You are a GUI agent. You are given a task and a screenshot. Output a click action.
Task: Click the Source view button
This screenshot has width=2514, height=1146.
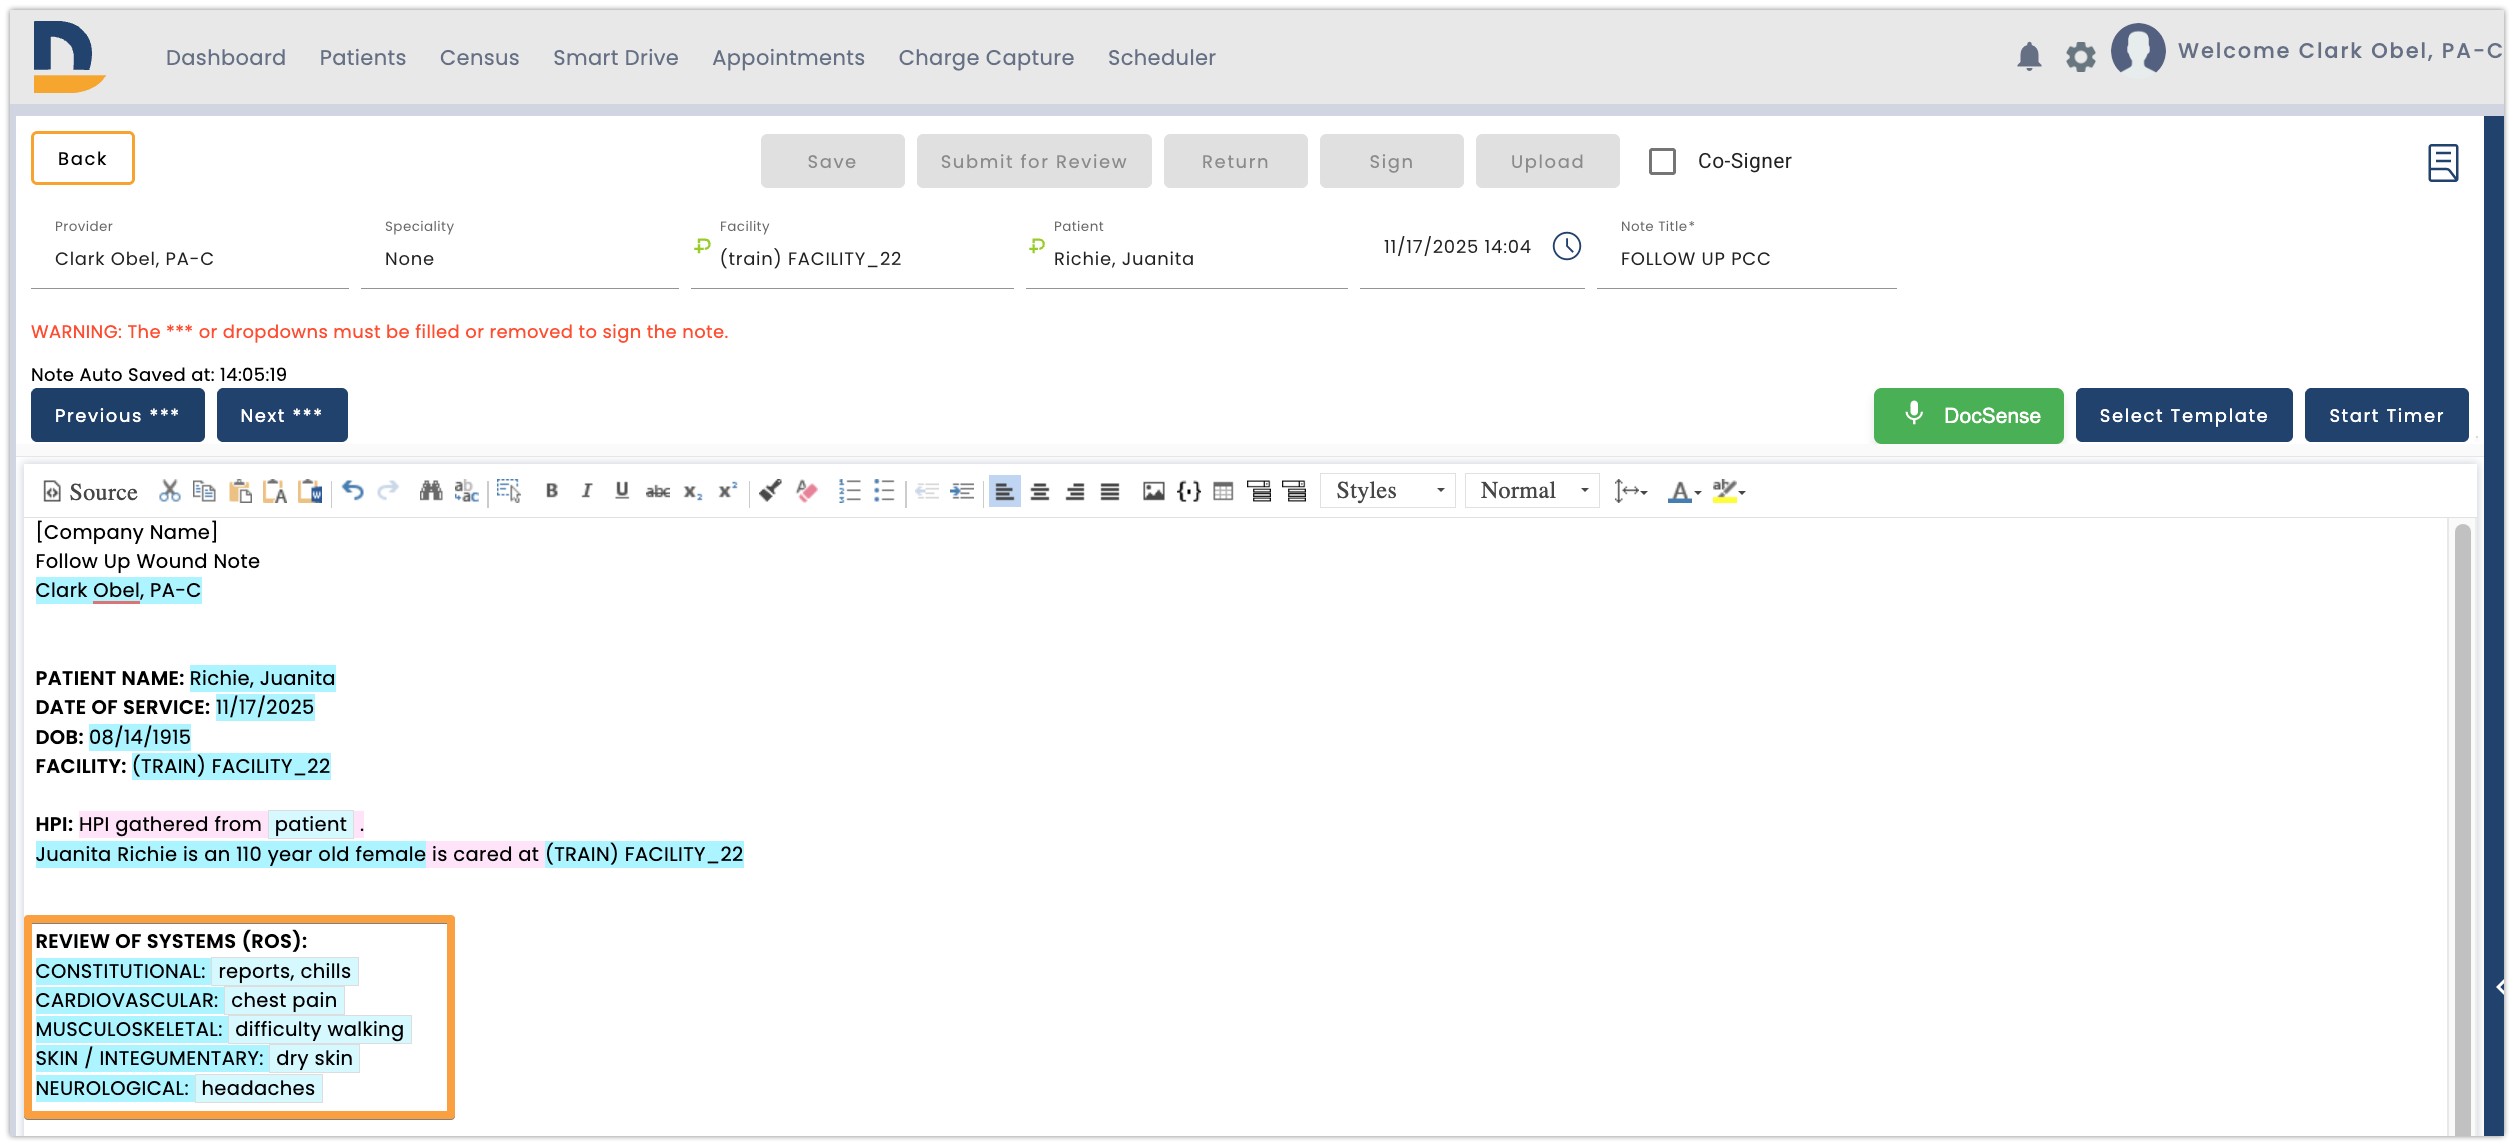pyautogui.click(x=90, y=491)
